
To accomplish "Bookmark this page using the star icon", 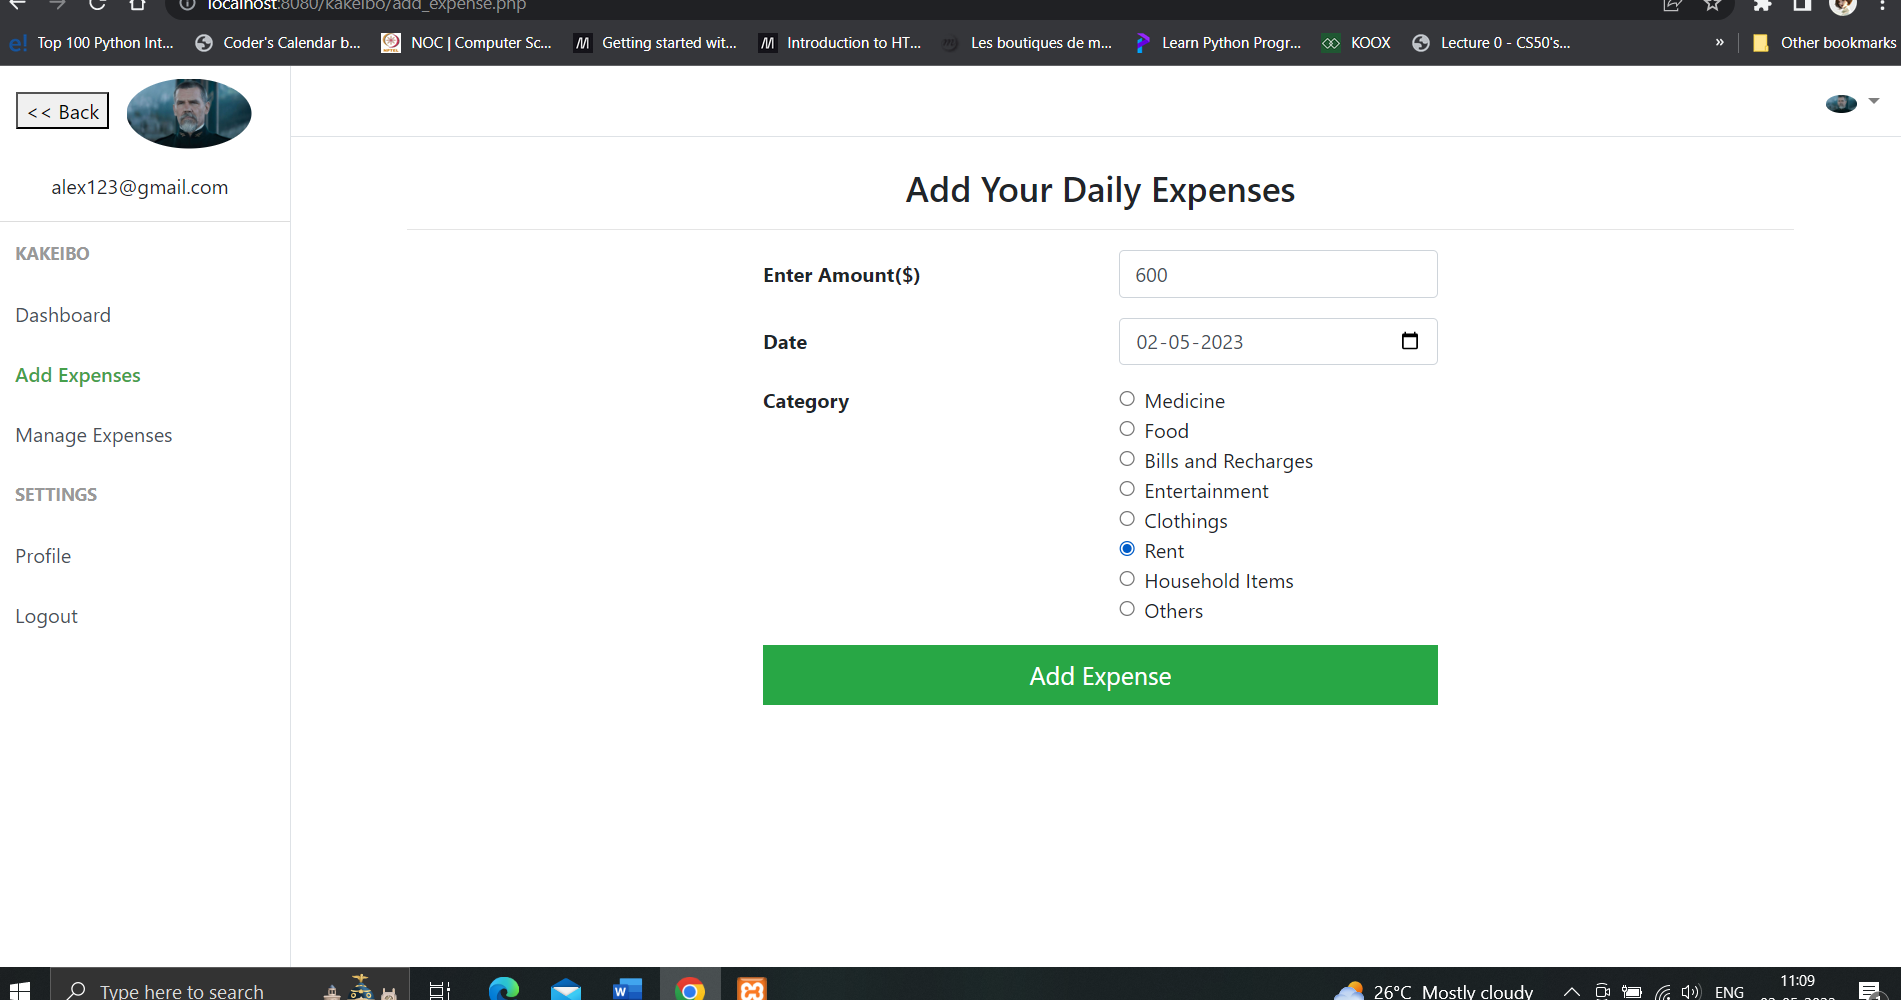I will coord(1713,6).
